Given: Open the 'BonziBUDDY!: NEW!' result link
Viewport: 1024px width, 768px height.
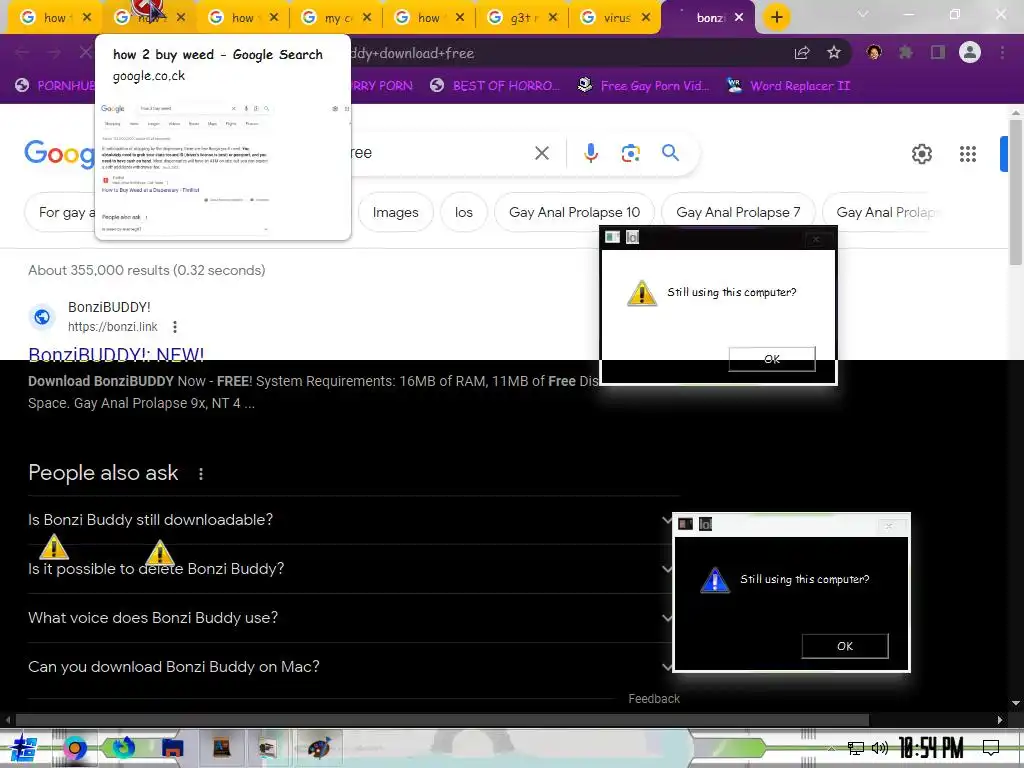Looking at the screenshot, I should coord(116,353).
